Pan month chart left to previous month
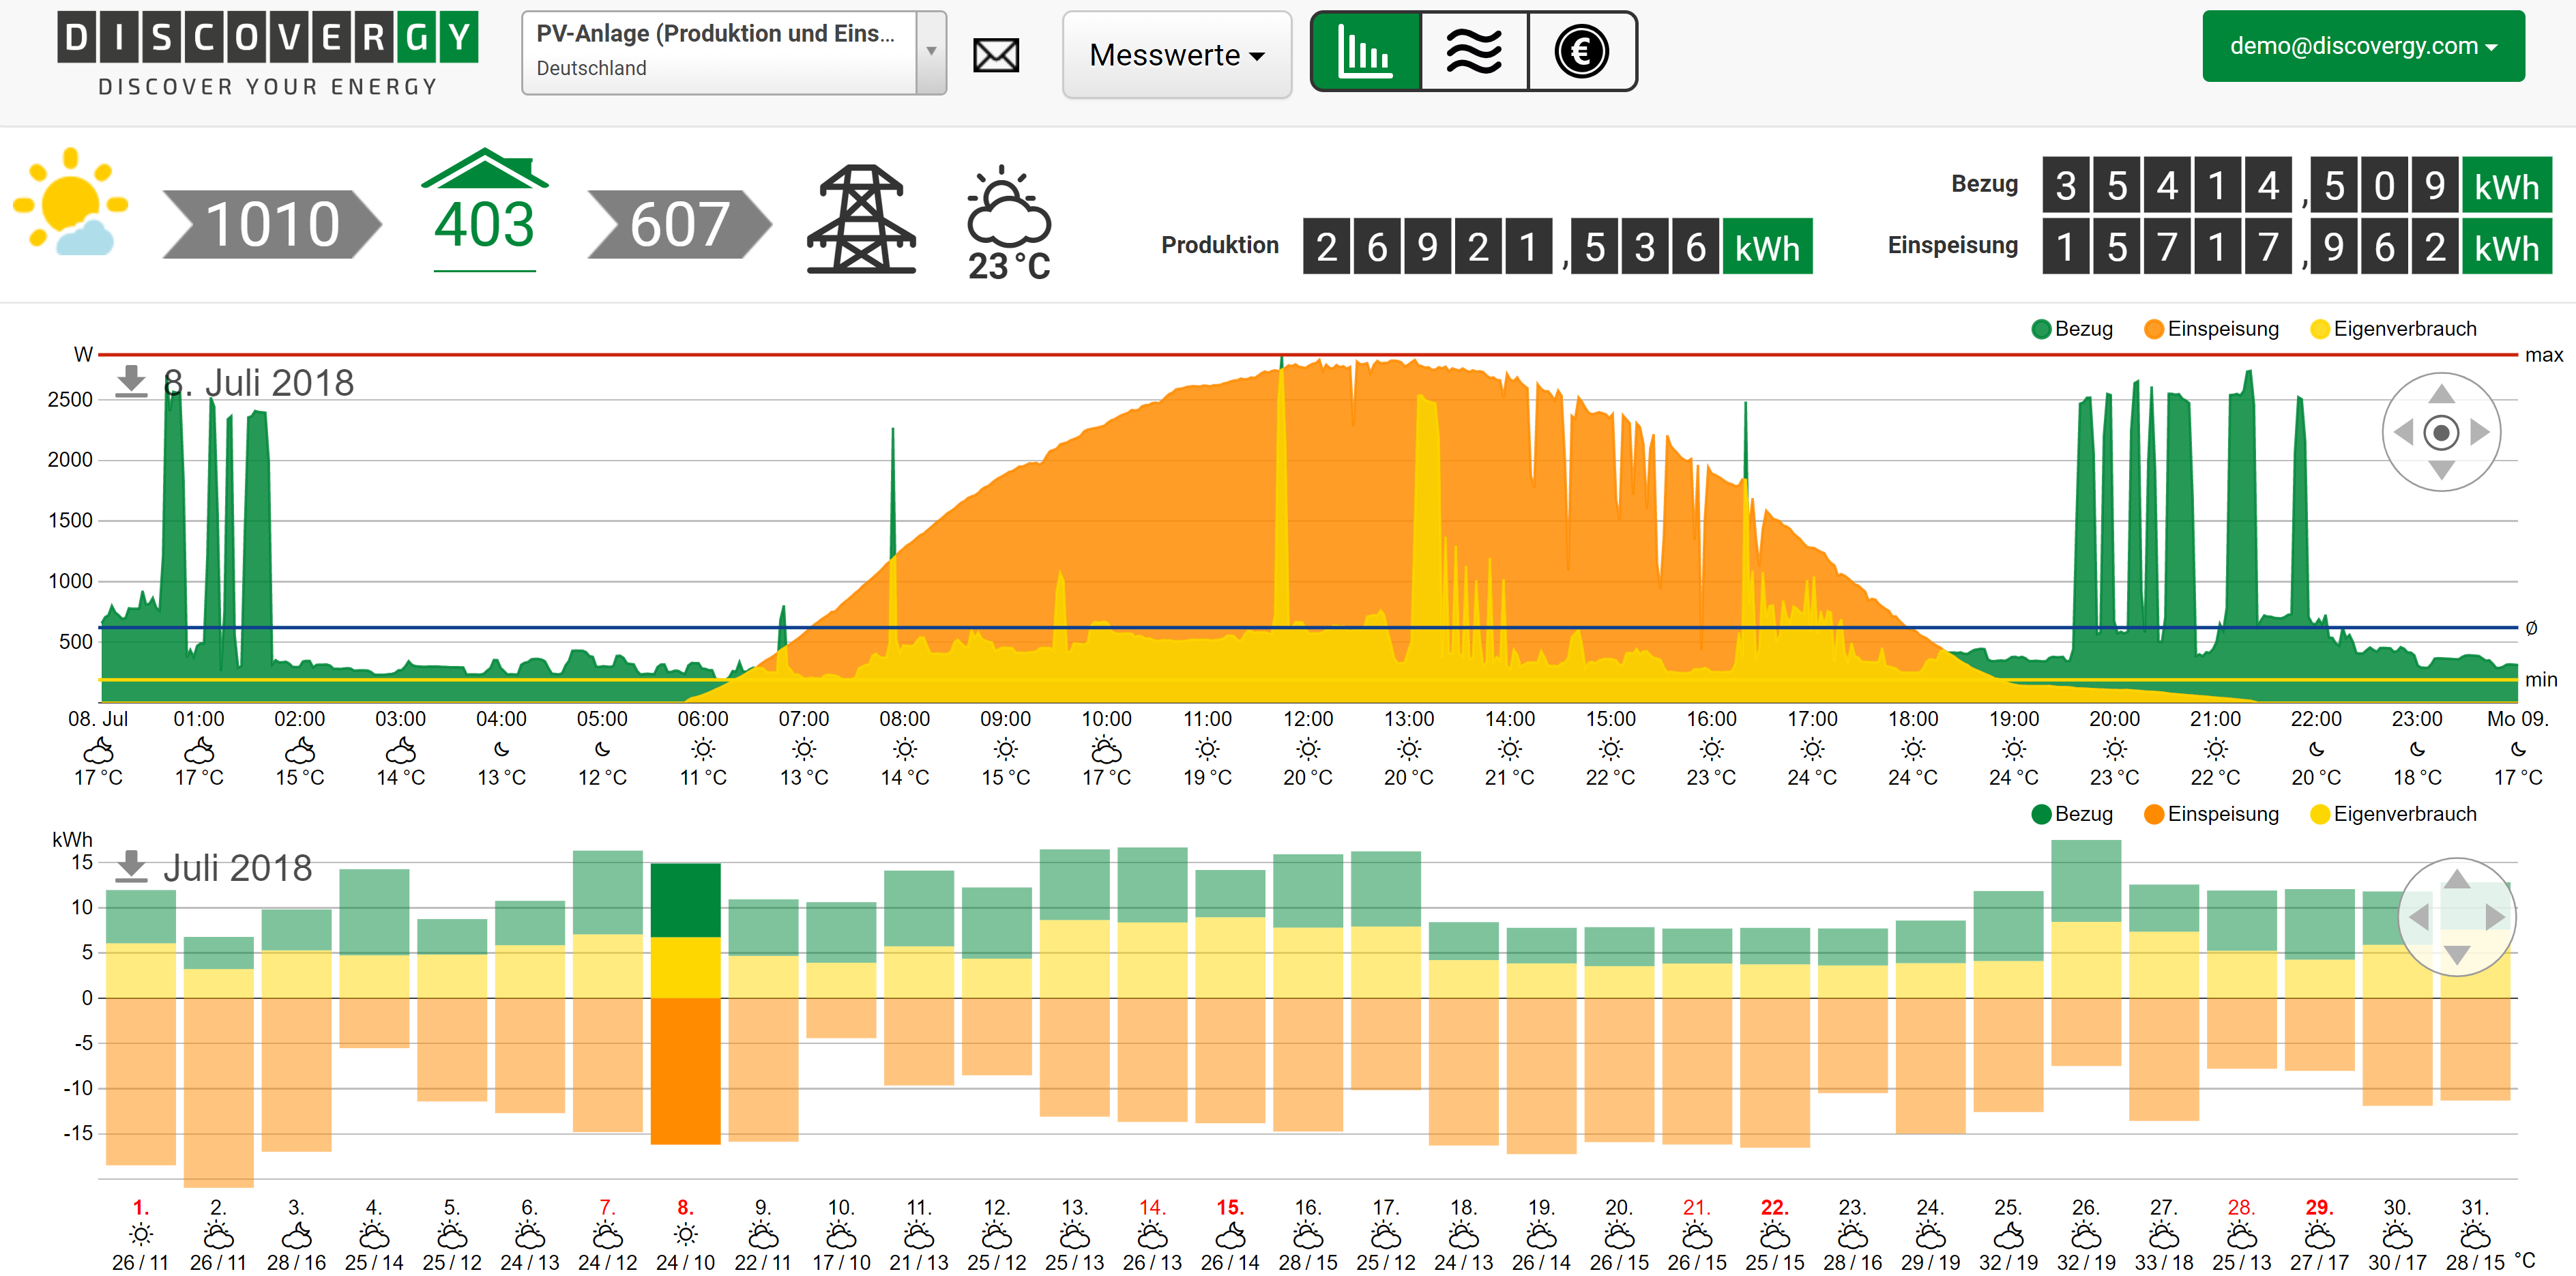This screenshot has height=1276, width=2576. 2419,917
